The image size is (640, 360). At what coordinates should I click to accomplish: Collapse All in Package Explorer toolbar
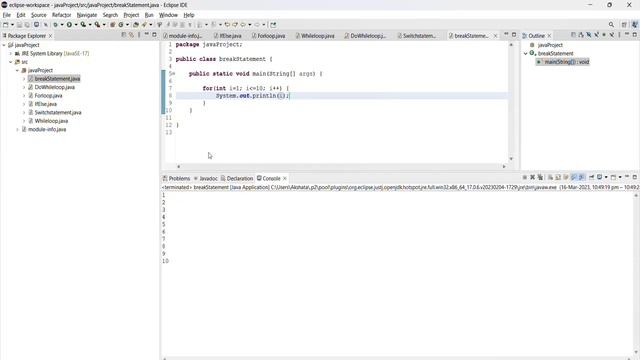(x=124, y=35)
